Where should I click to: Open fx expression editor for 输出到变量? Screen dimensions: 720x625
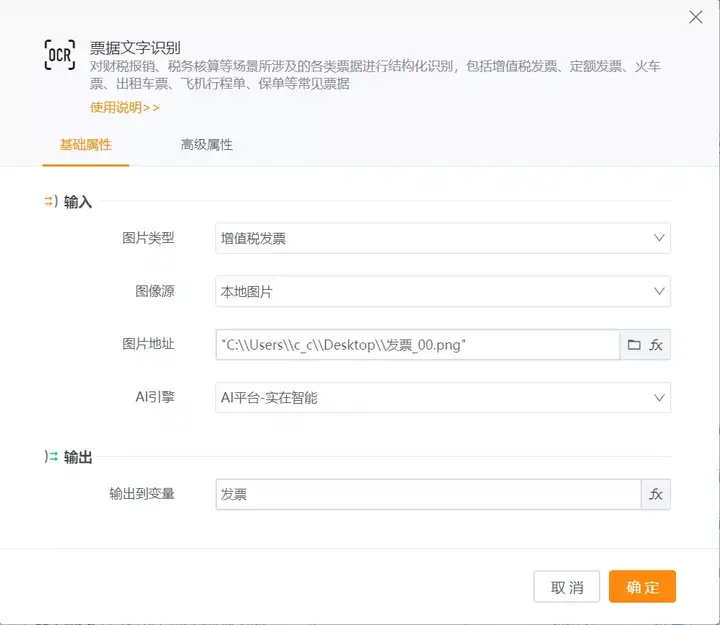point(657,494)
